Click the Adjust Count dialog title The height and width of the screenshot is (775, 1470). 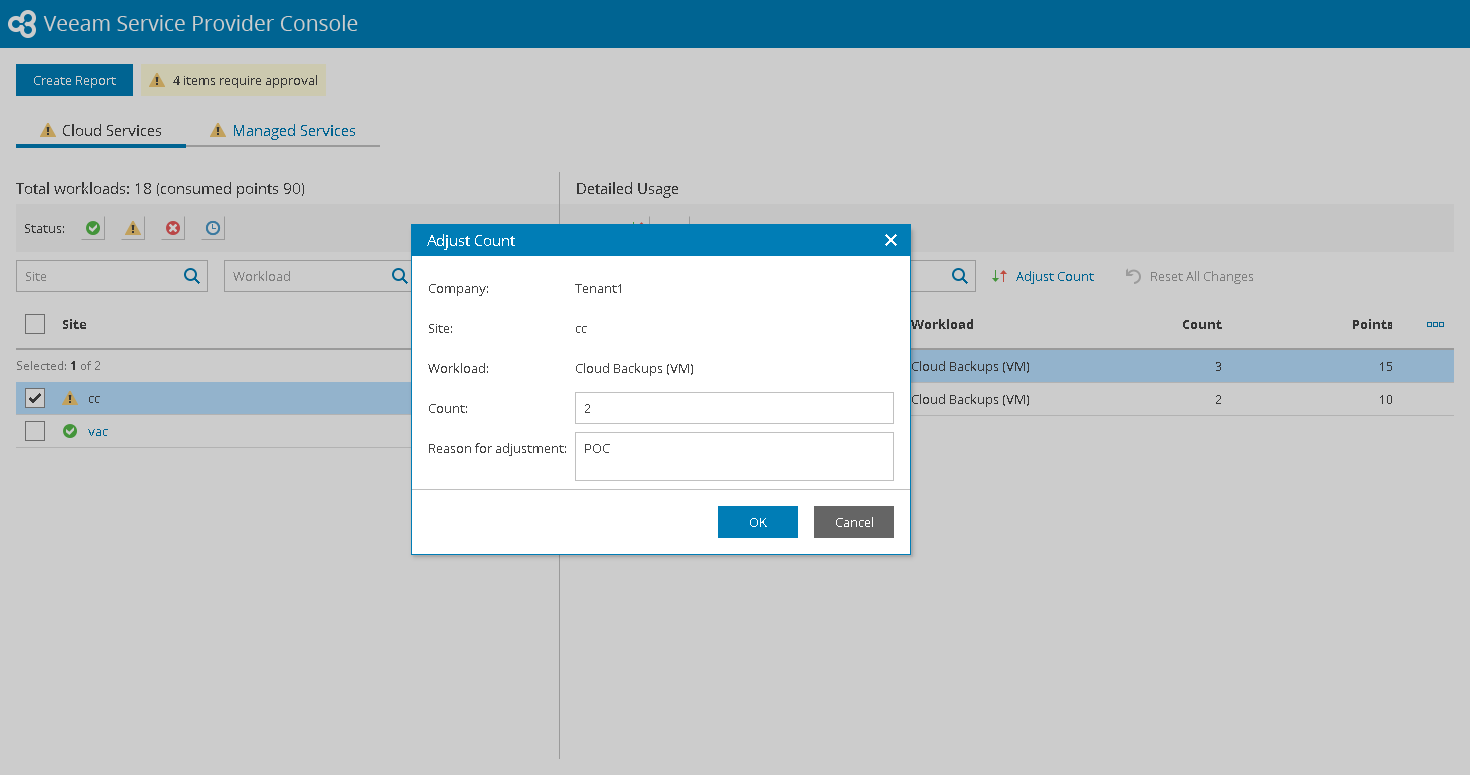click(x=471, y=240)
